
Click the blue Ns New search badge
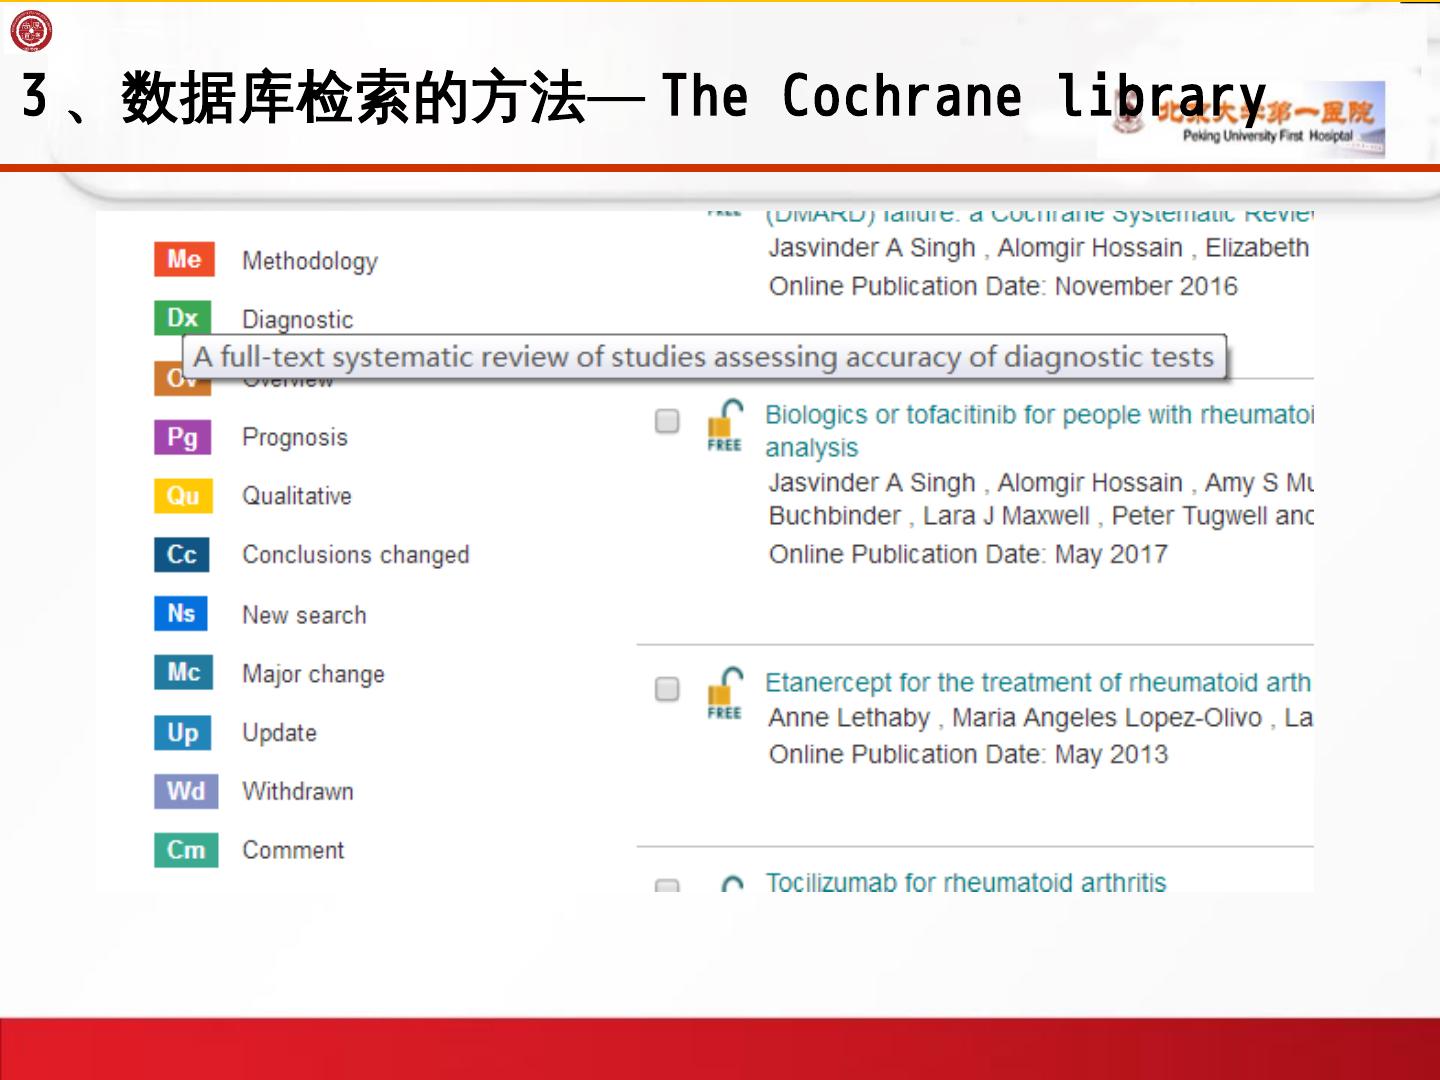[181, 613]
